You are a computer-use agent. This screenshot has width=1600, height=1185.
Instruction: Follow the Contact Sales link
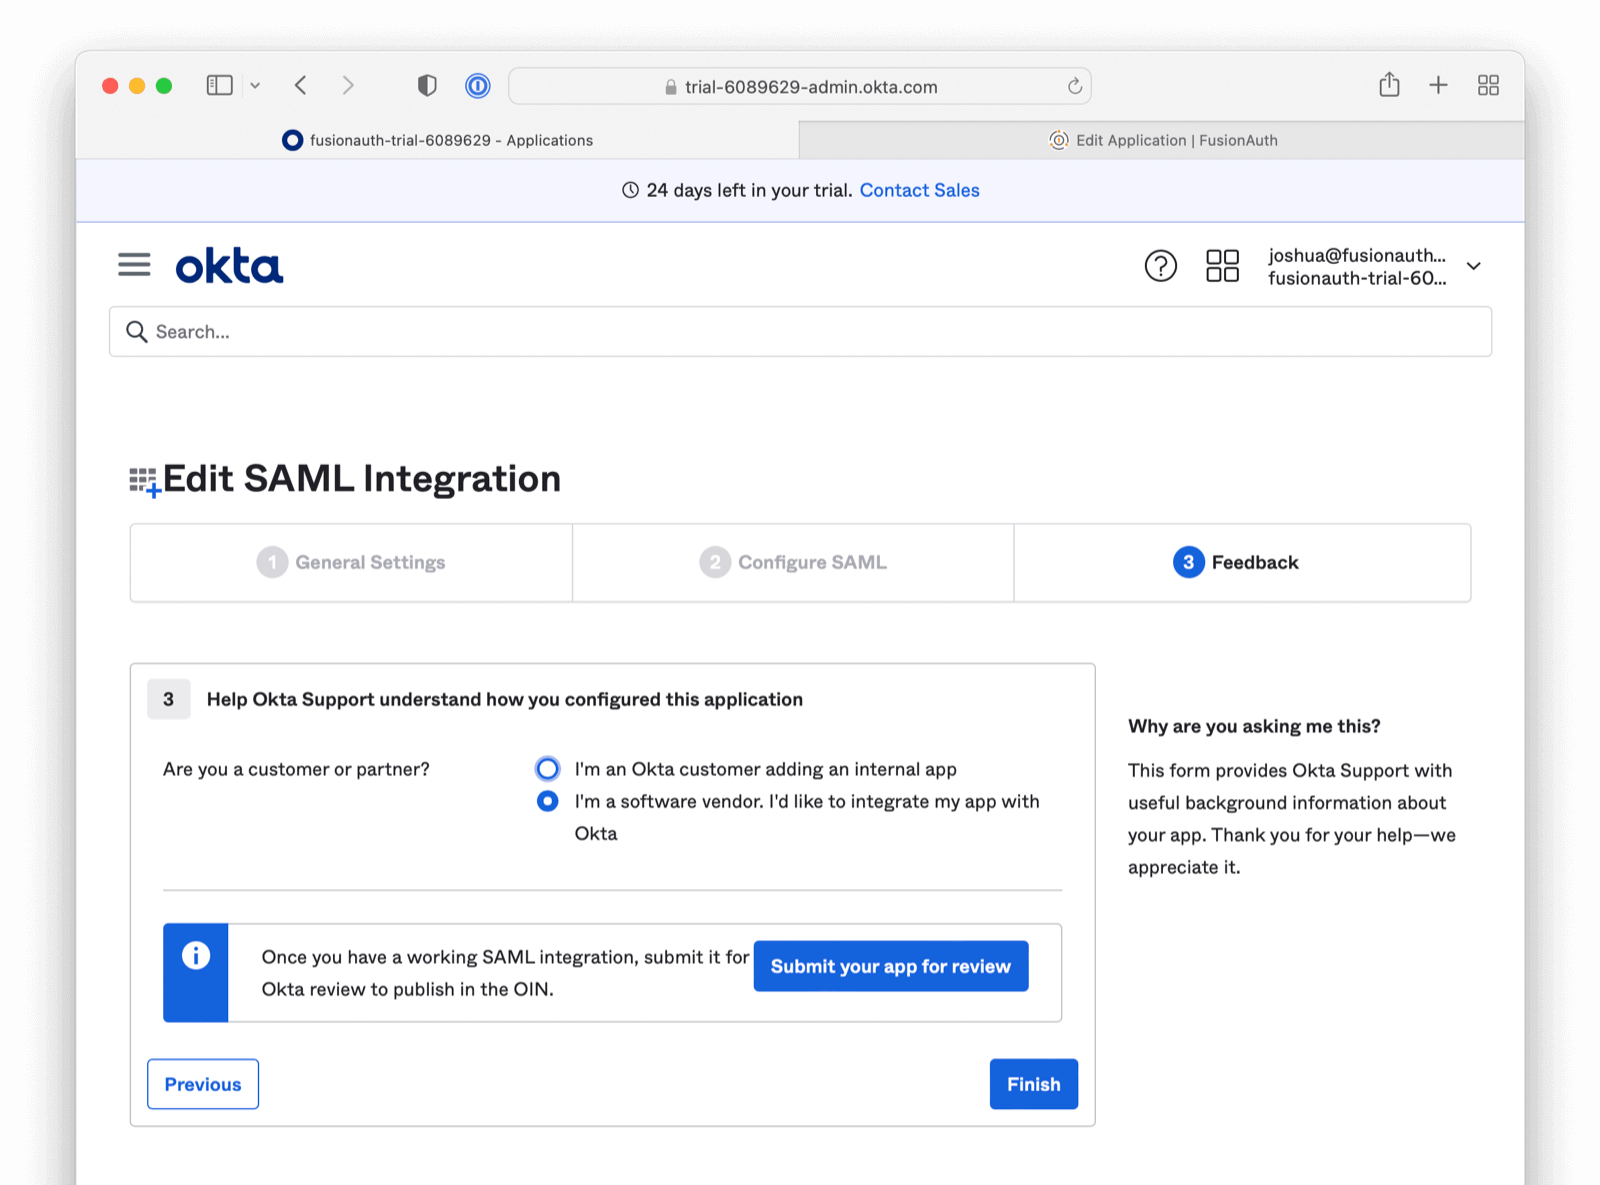[x=919, y=190]
